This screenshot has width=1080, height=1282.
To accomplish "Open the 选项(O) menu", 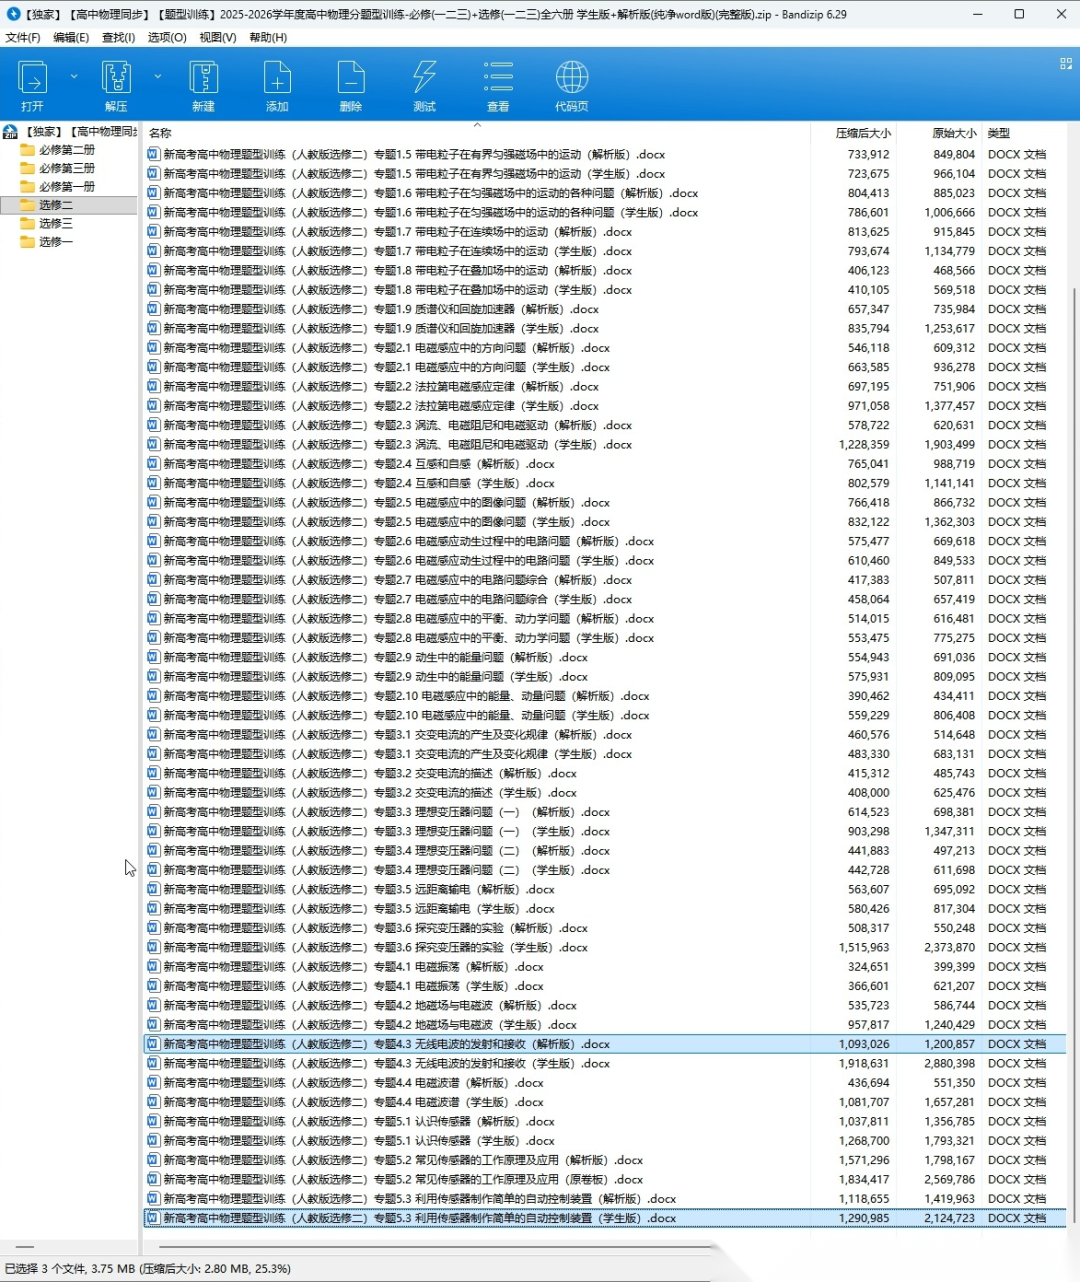I will [167, 37].
